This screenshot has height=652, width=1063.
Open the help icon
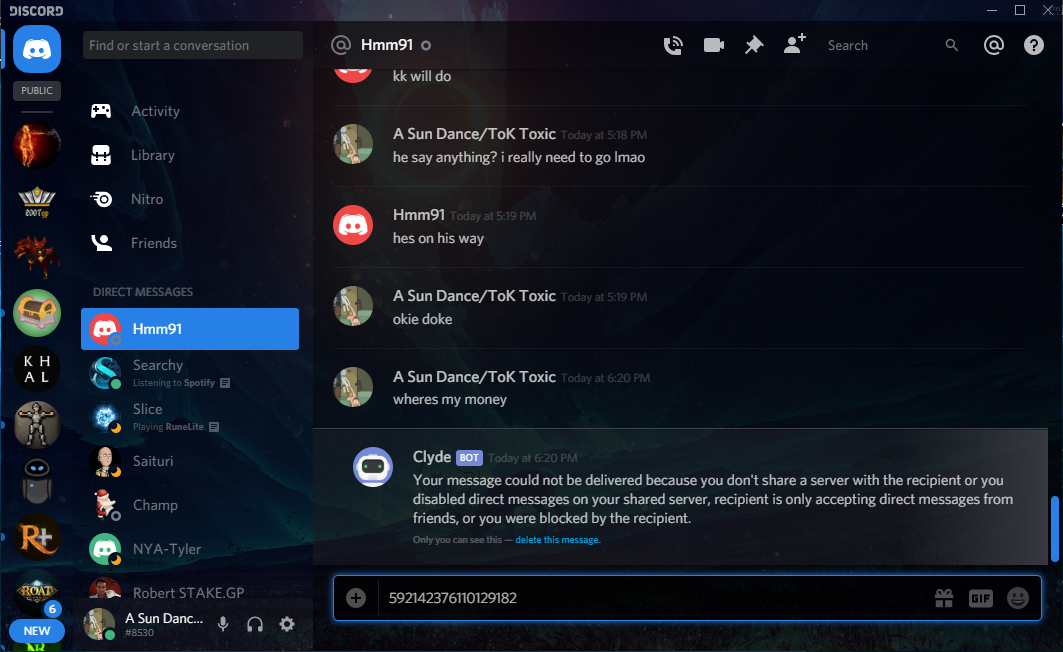[1033, 45]
